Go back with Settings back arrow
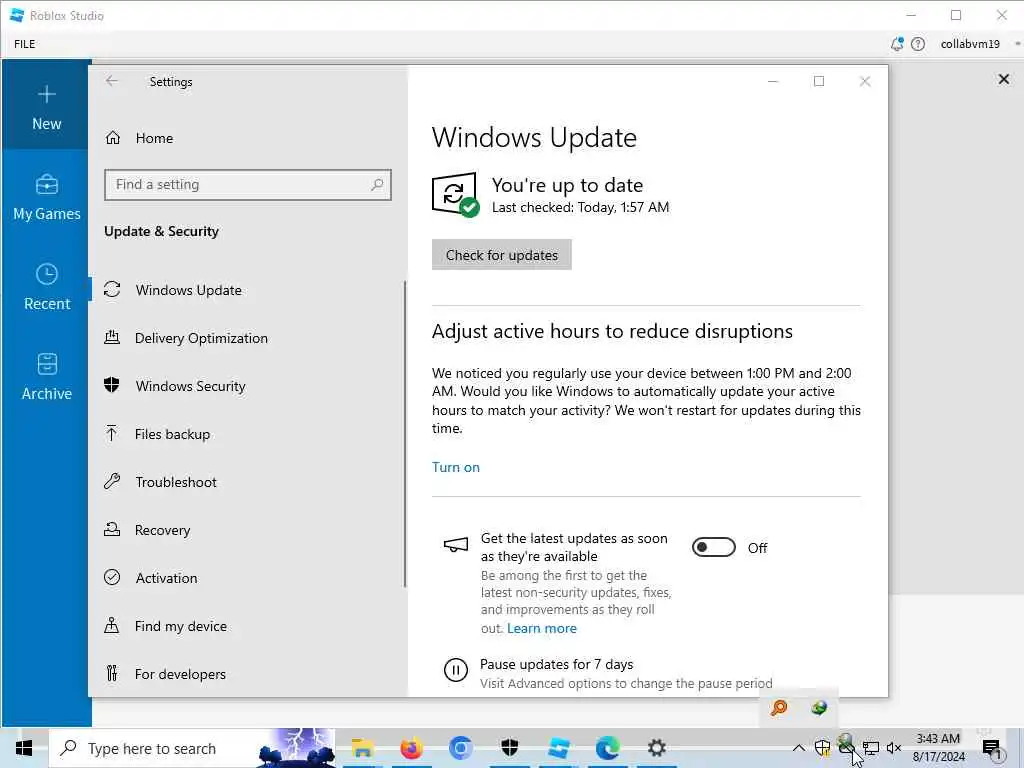Screen dimensions: 1024x768 point(112,81)
